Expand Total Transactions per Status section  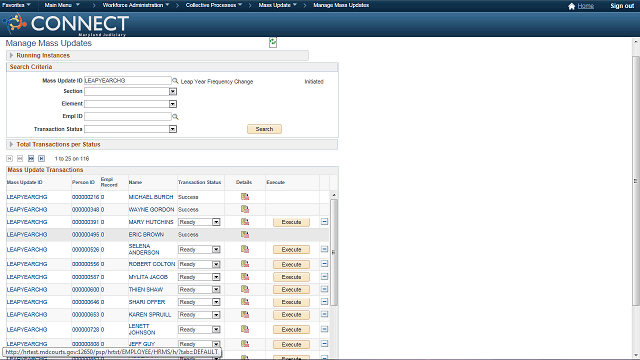tap(11, 144)
